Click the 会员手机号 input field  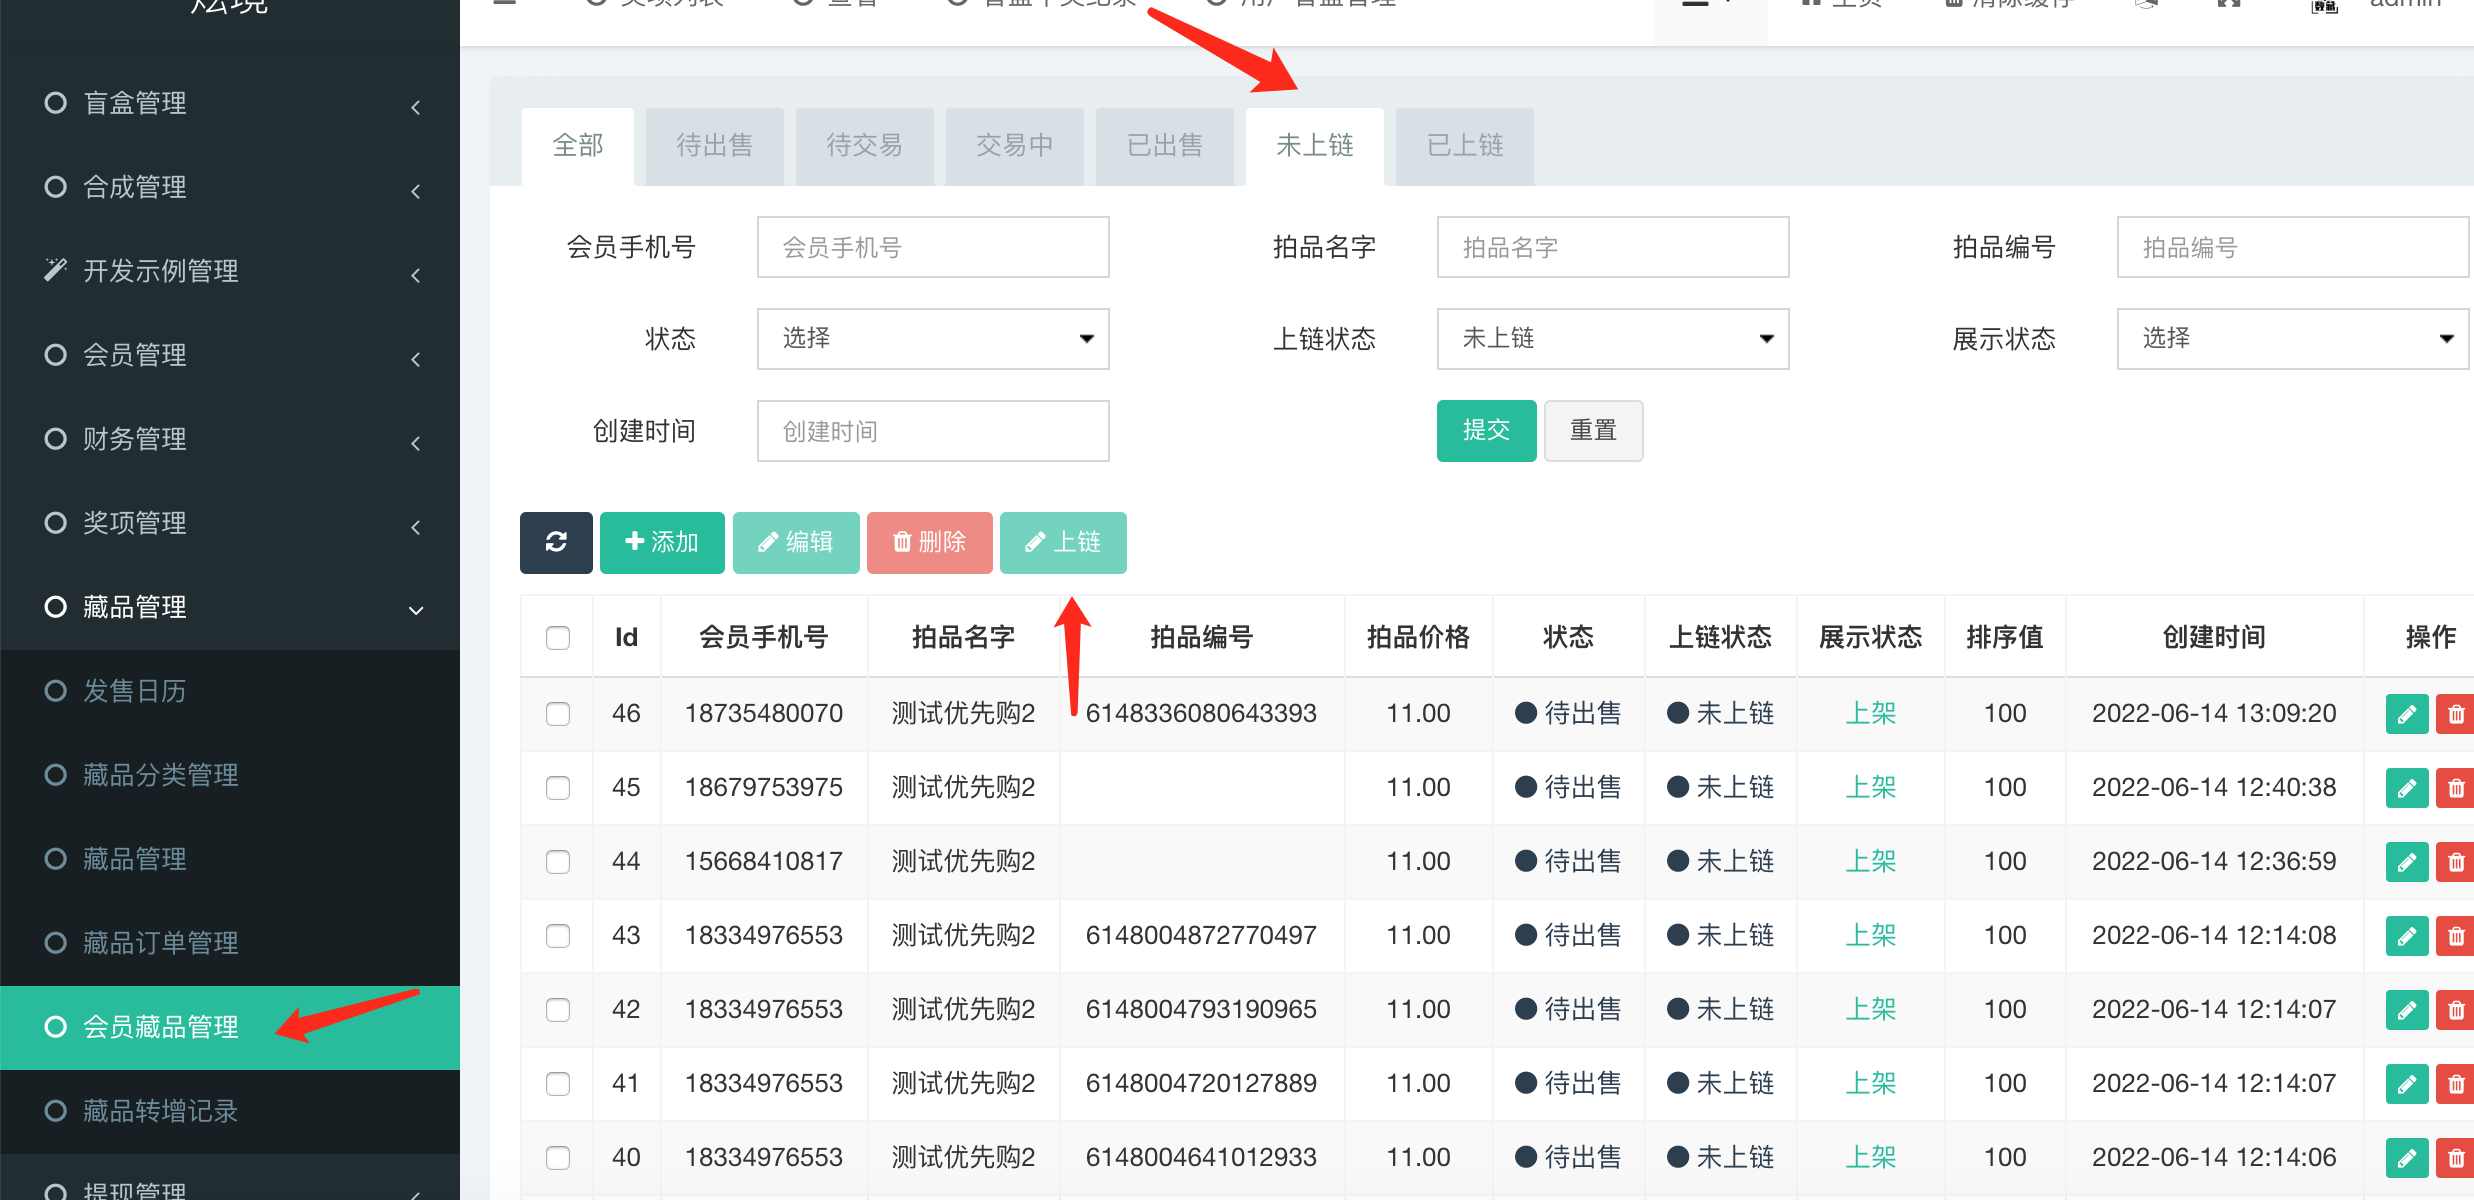point(932,247)
